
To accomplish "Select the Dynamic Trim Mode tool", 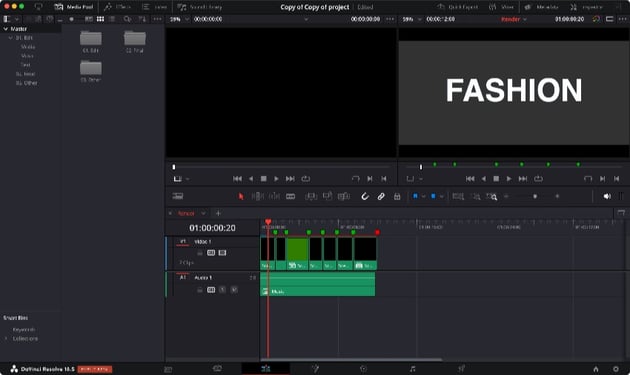I will (x=274, y=196).
